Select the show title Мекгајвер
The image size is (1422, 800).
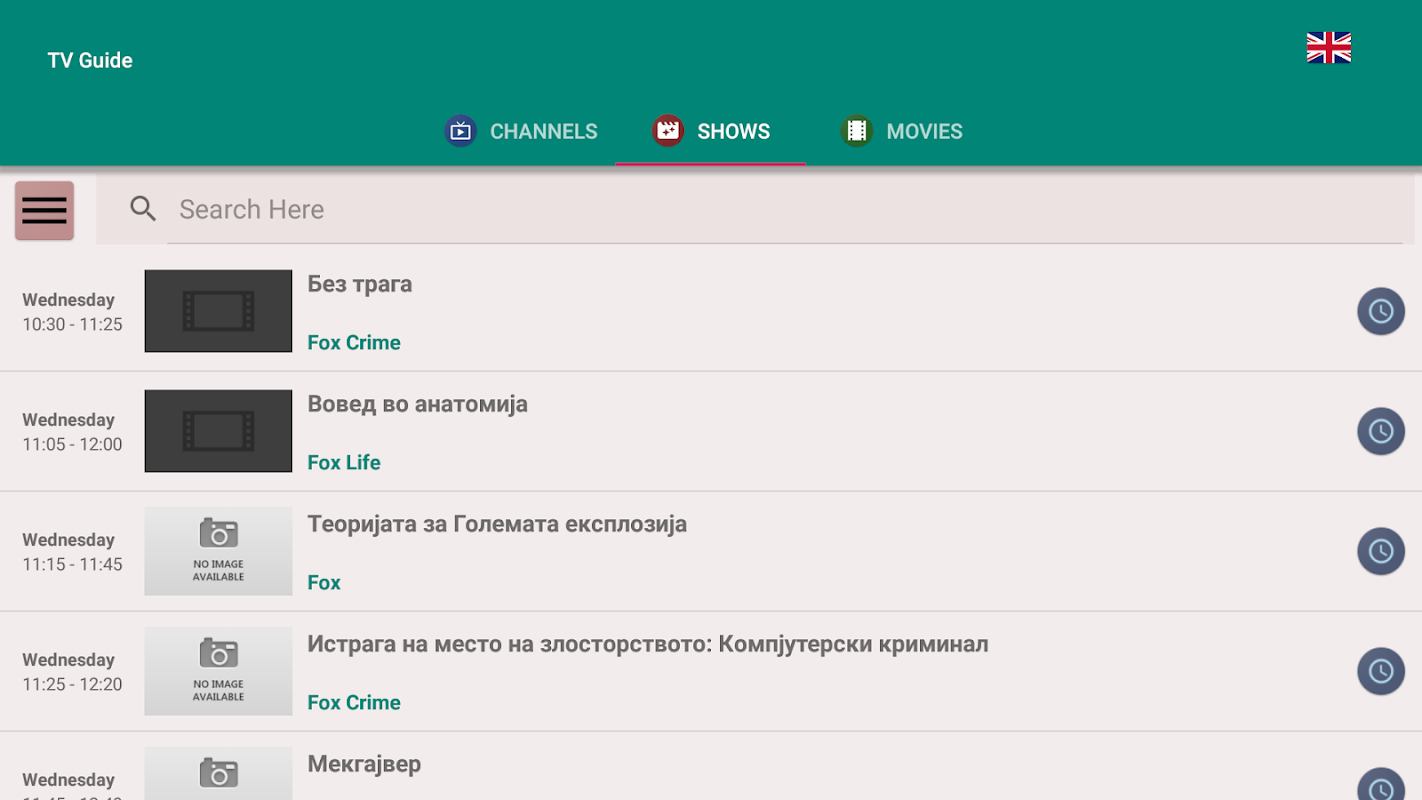(x=364, y=765)
